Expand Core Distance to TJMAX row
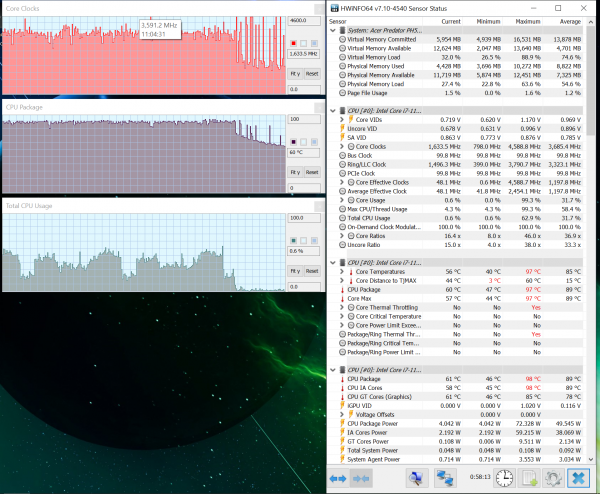Viewport: 600px width, 494px height. pyautogui.click(x=342, y=280)
